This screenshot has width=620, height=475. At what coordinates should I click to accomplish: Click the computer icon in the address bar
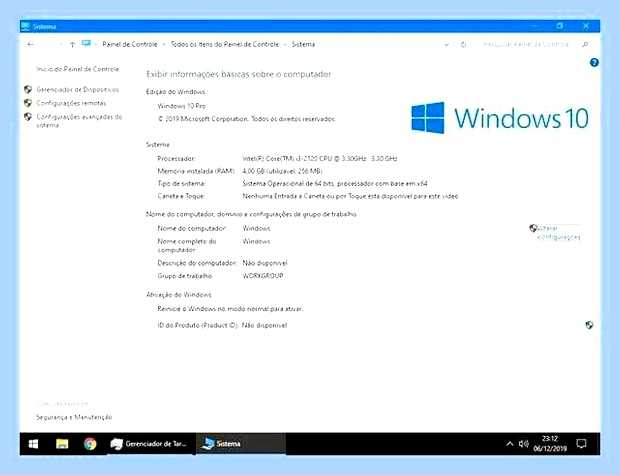(x=86, y=44)
